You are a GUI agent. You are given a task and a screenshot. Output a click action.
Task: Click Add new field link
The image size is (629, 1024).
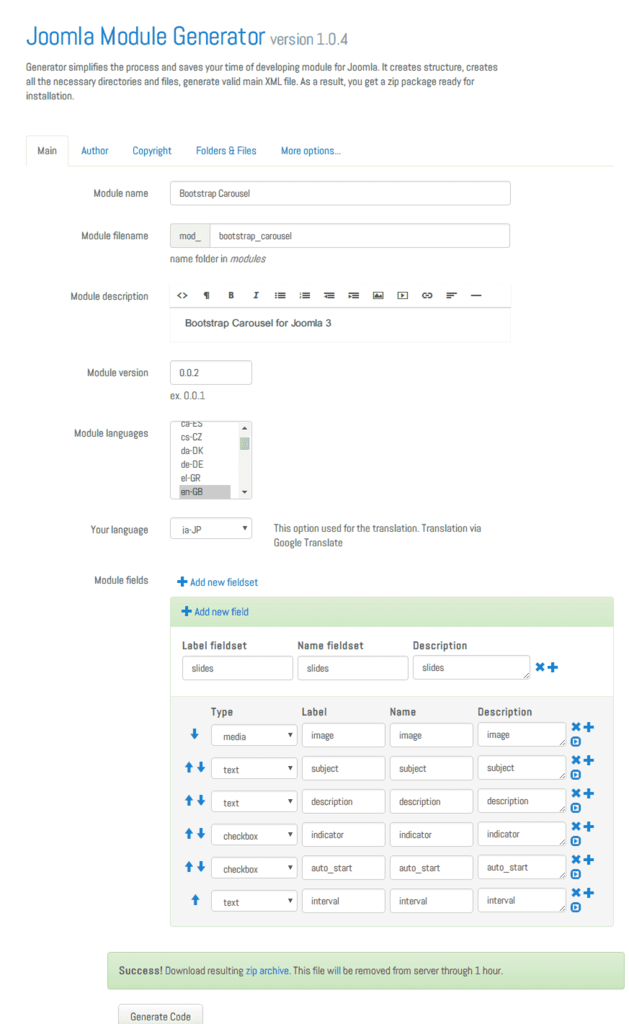point(215,612)
